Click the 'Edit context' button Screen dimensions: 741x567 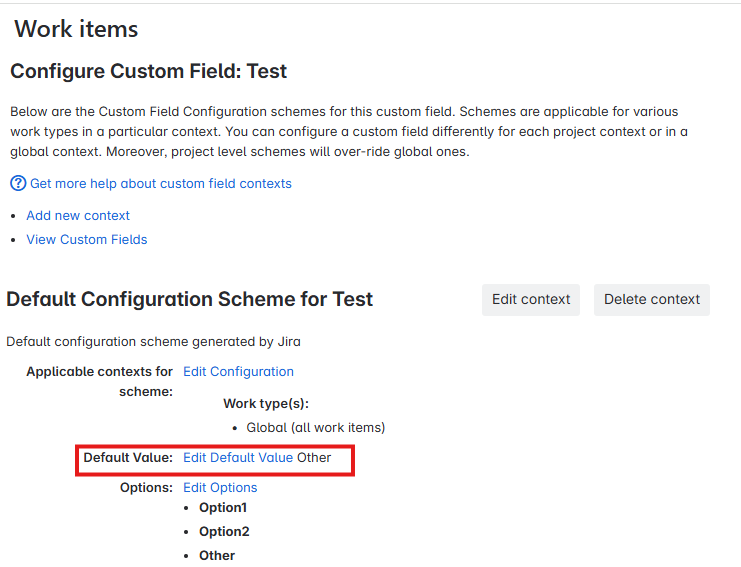tap(531, 300)
